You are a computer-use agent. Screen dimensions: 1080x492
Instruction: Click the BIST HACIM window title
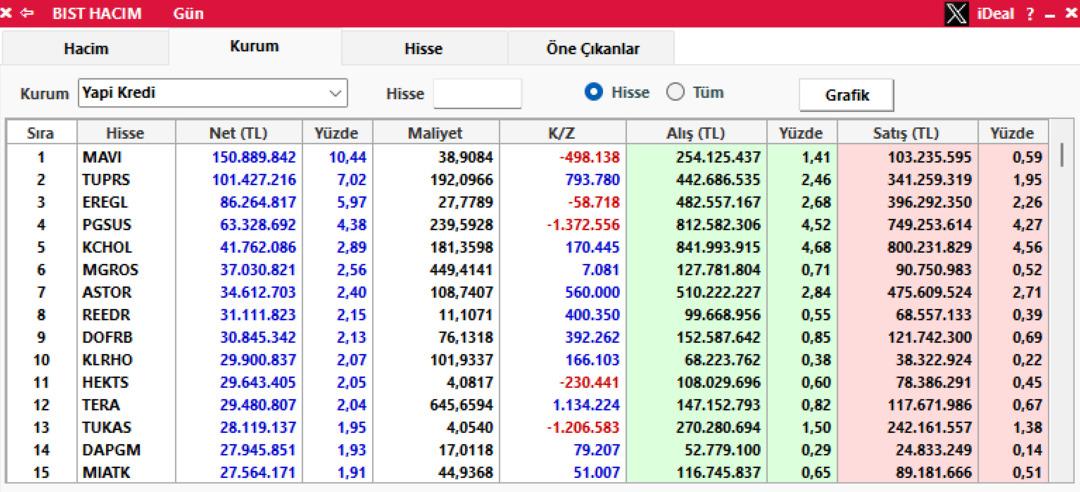tap(96, 13)
